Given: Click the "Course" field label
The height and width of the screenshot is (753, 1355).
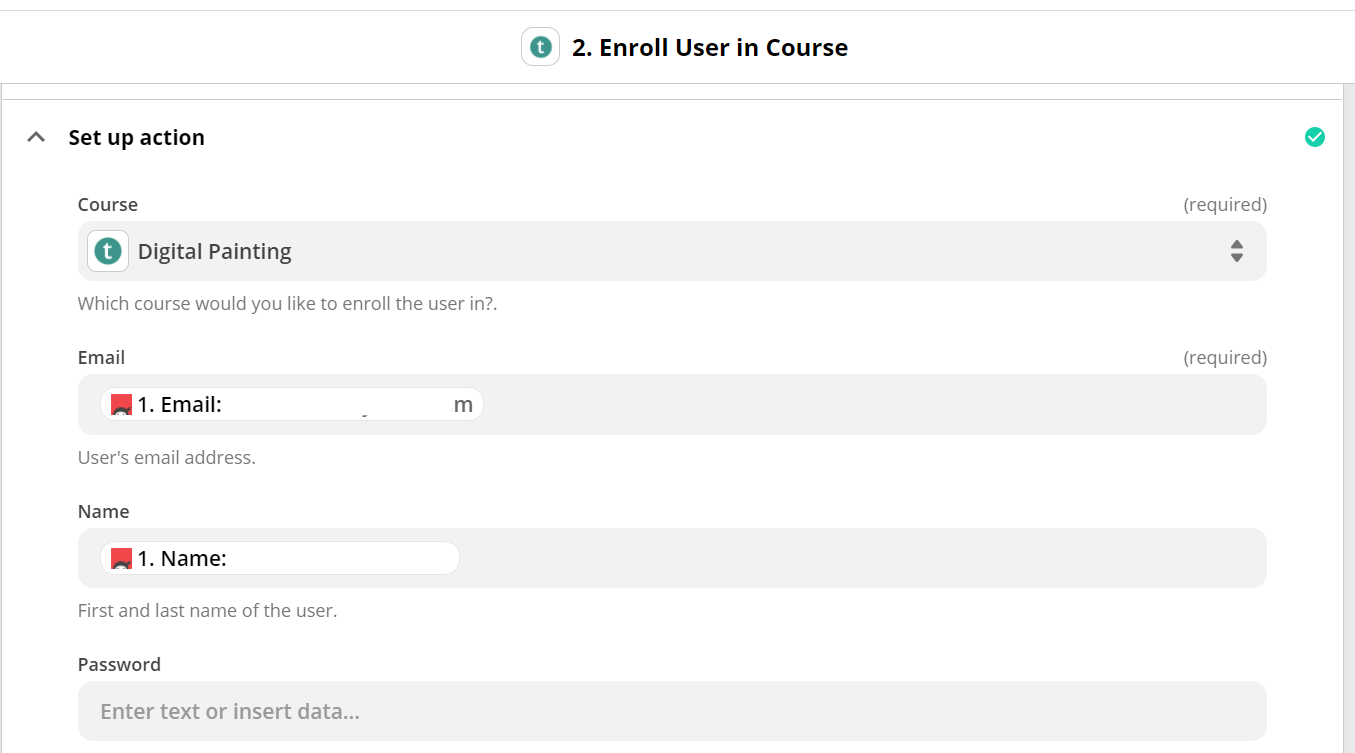Looking at the screenshot, I should (x=108, y=204).
